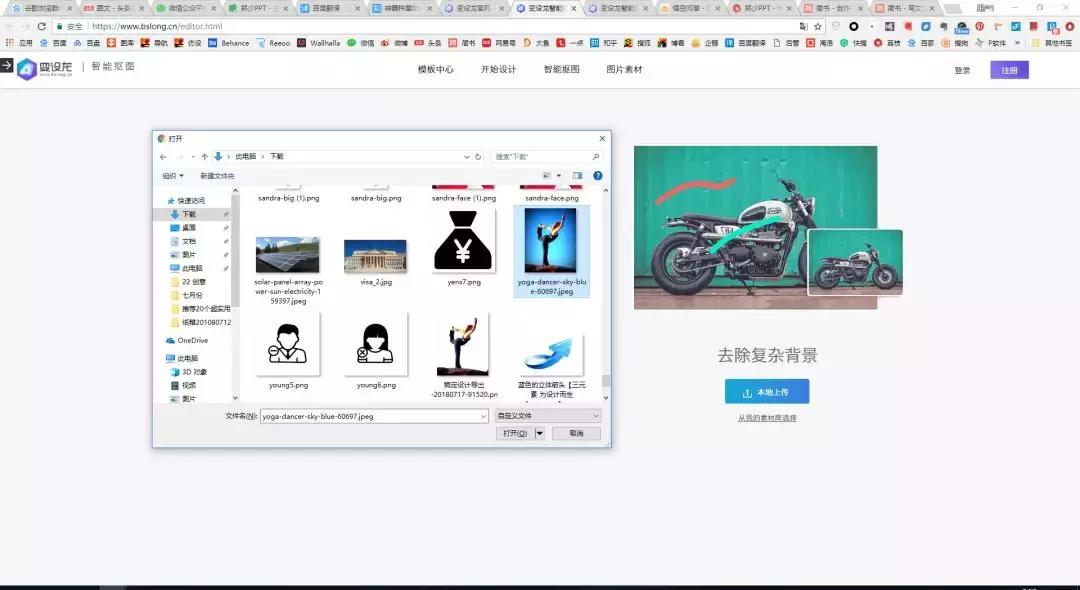Open the 组织 dropdown in the file dialog
This screenshot has width=1080, height=590.
[x=170, y=175]
